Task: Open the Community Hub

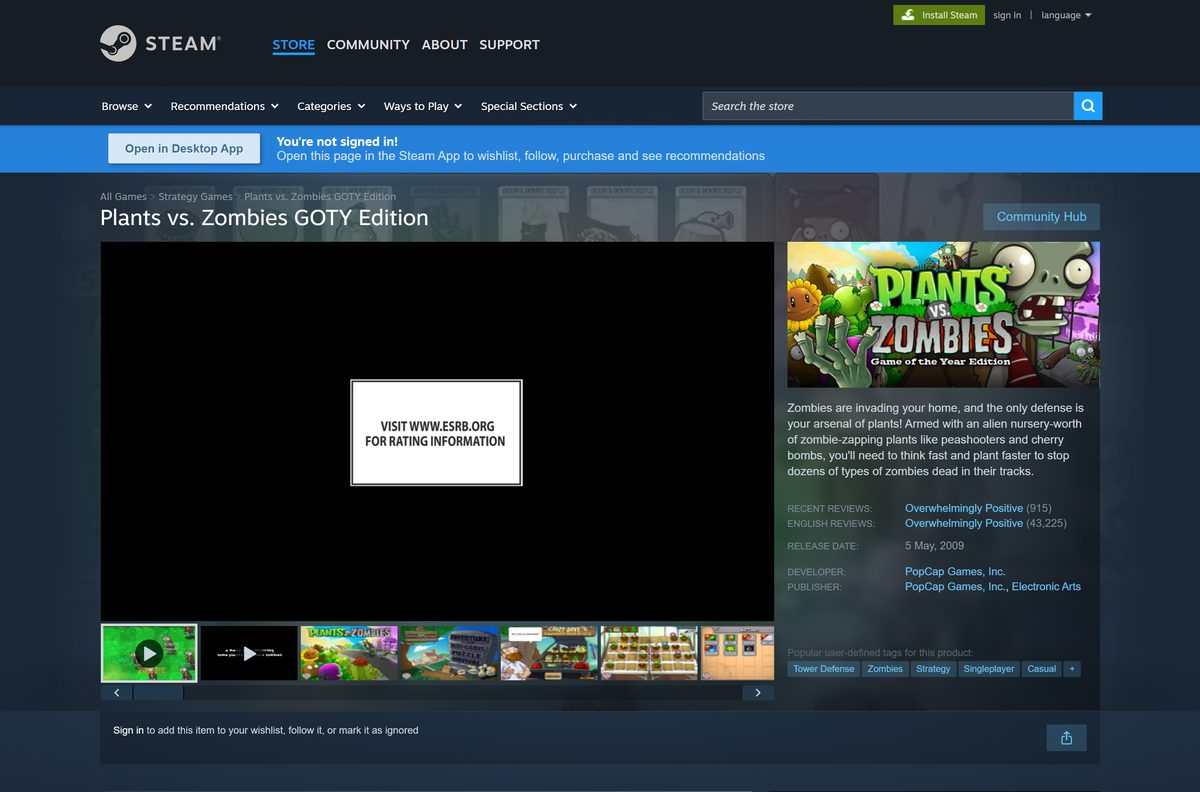Action: tap(1041, 217)
